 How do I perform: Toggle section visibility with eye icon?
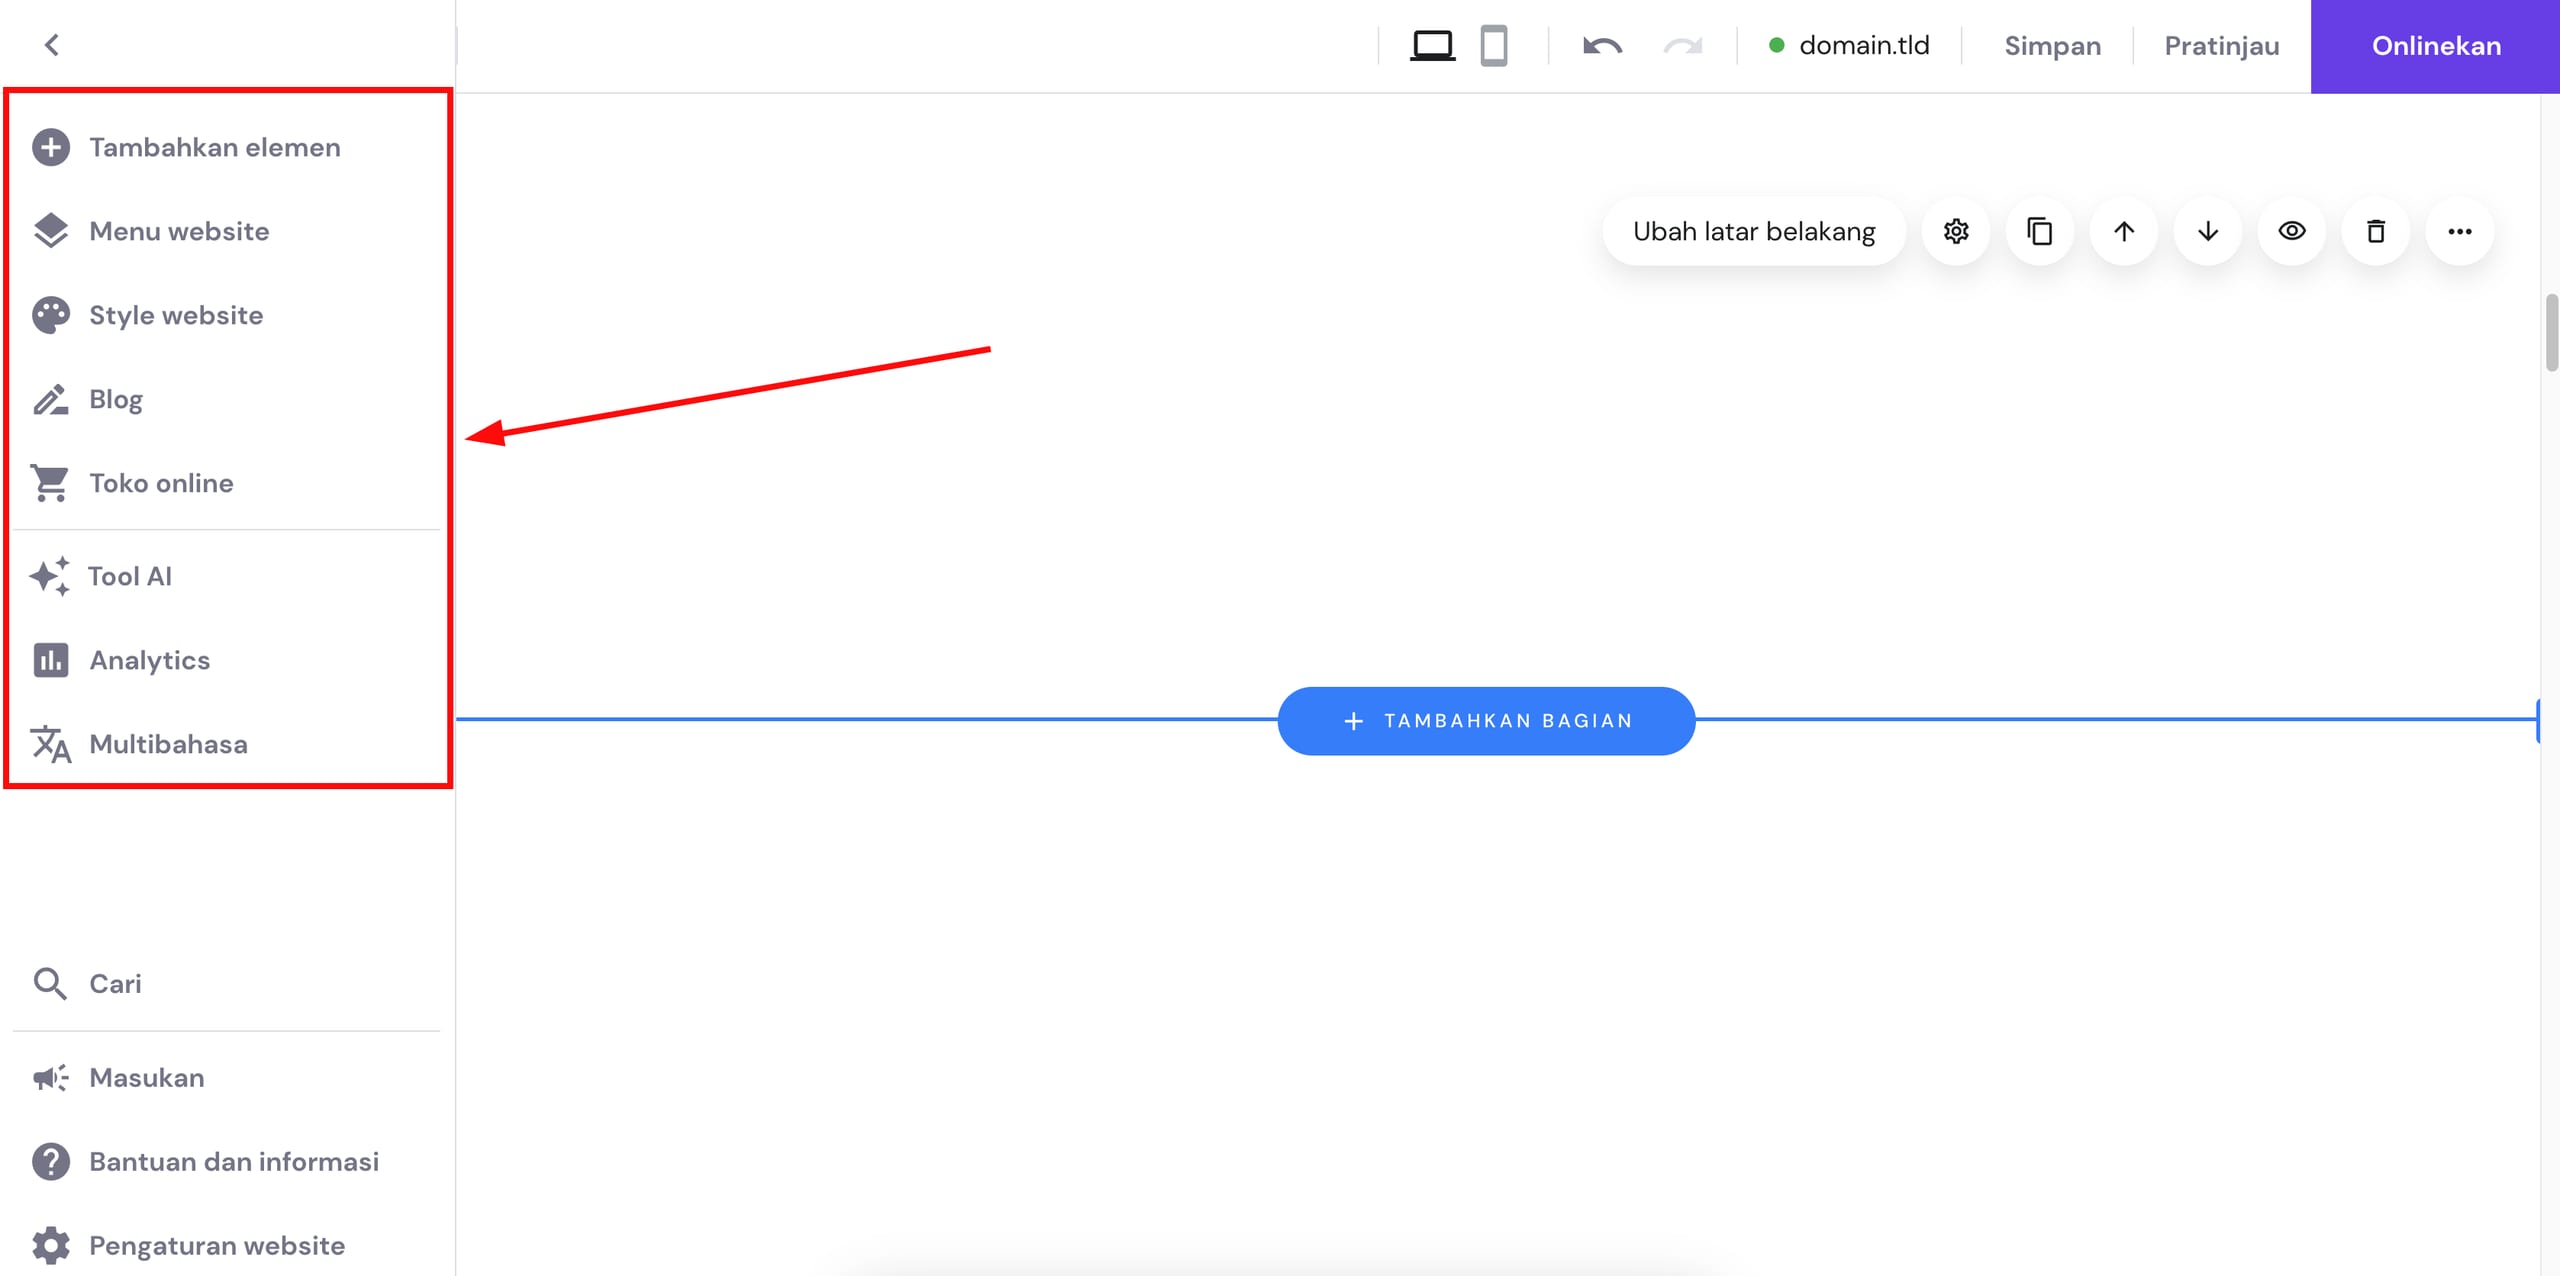coord(2292,231)
